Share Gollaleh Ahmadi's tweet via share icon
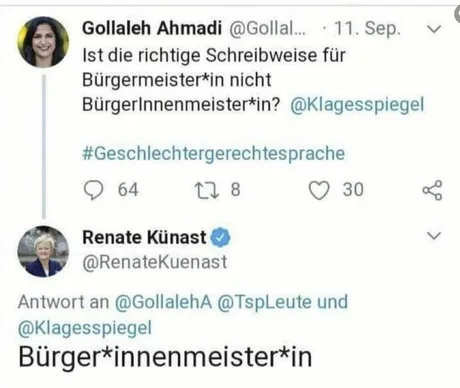The image size is (460, 388). coord(432,190)
